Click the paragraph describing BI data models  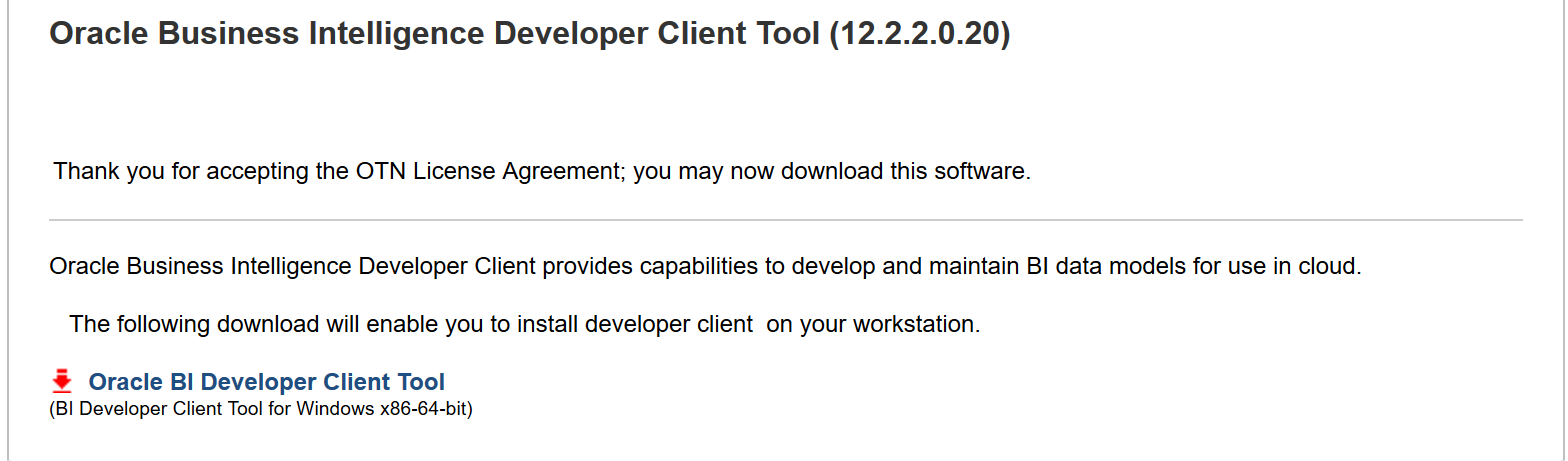coord(705,267)
